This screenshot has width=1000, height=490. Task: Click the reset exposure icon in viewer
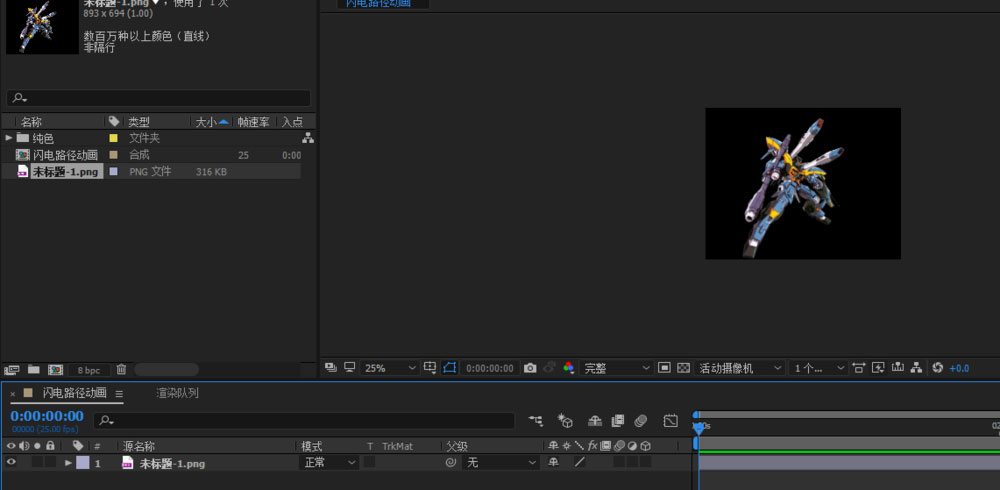click(937, 368)
